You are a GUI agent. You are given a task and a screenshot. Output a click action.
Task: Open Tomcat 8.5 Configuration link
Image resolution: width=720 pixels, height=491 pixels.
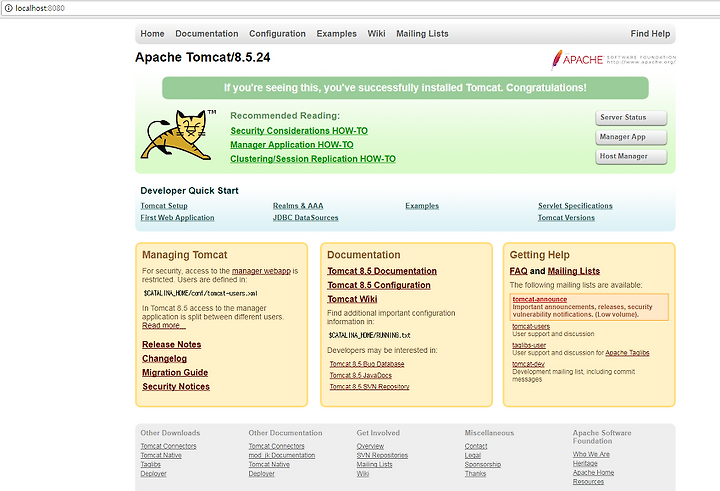click(x=379, y=285)
